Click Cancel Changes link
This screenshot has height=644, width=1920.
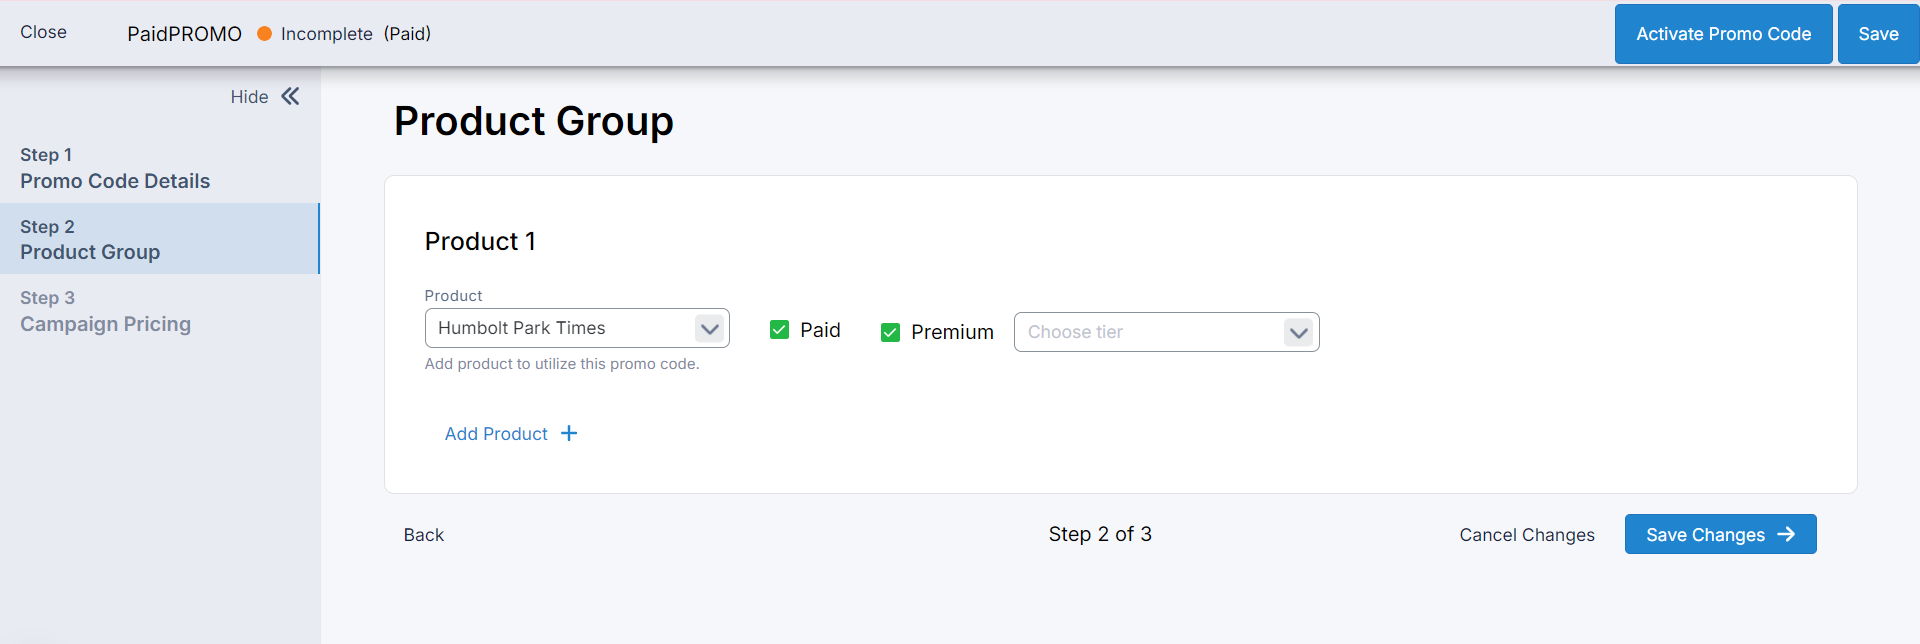coord(1527,535)
